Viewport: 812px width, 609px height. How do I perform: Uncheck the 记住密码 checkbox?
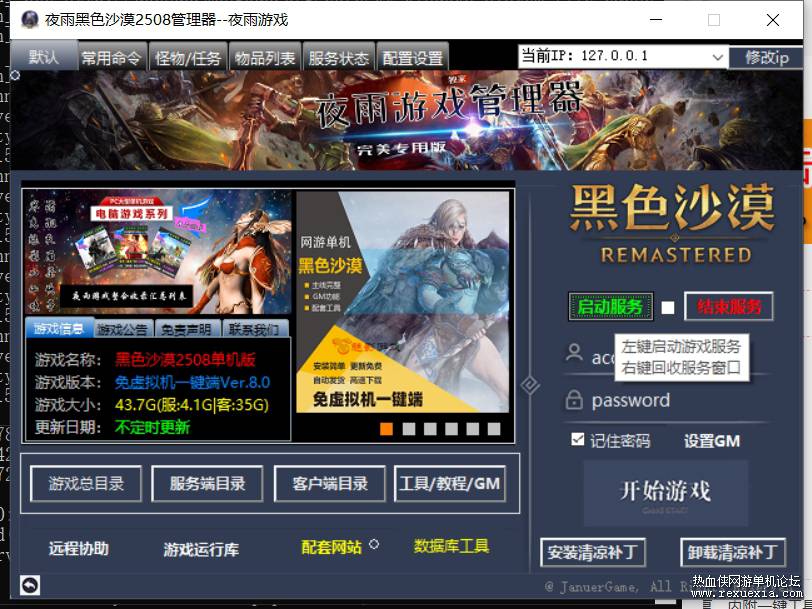577,440
